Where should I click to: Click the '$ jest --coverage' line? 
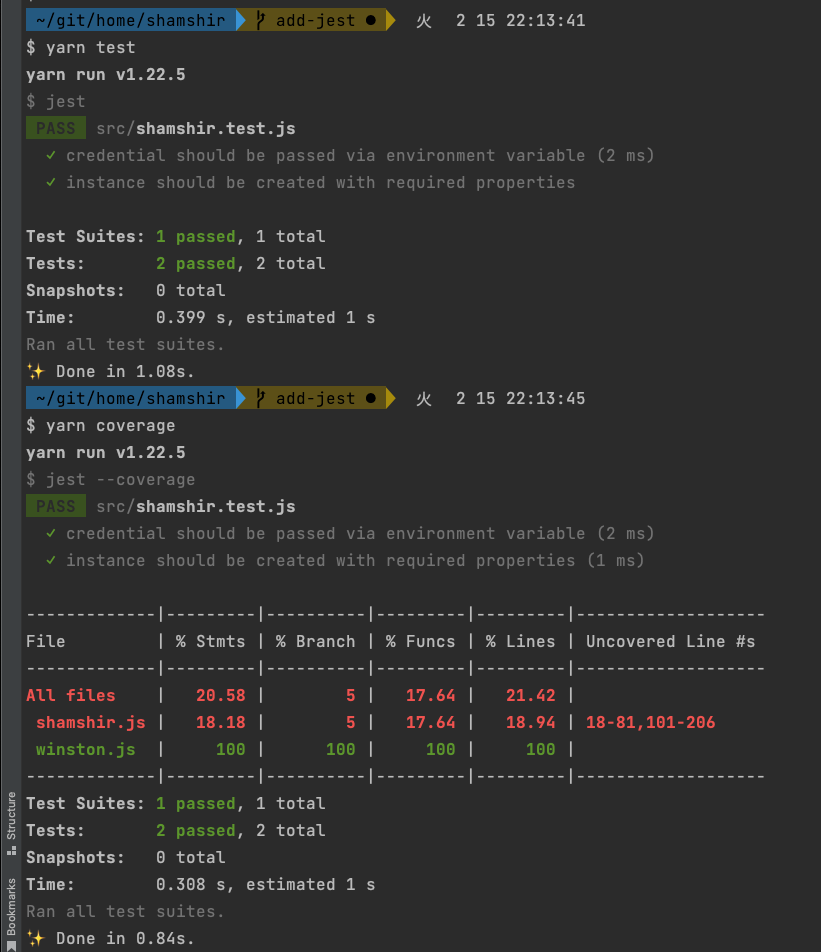(x=111, y=480)
